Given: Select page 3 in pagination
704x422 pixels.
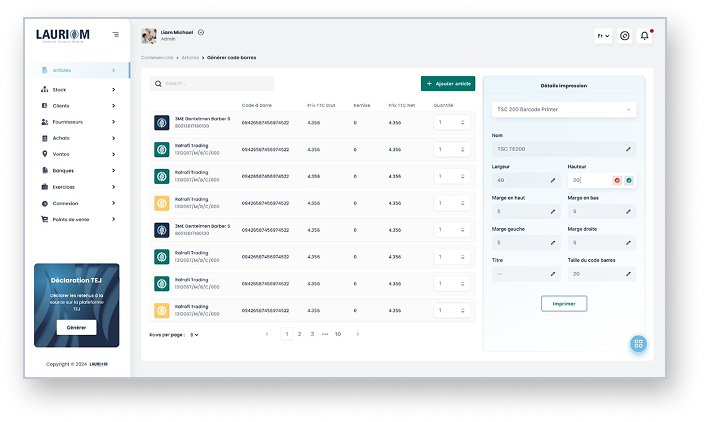Looking at the screenshot, I should click(312, 334).
